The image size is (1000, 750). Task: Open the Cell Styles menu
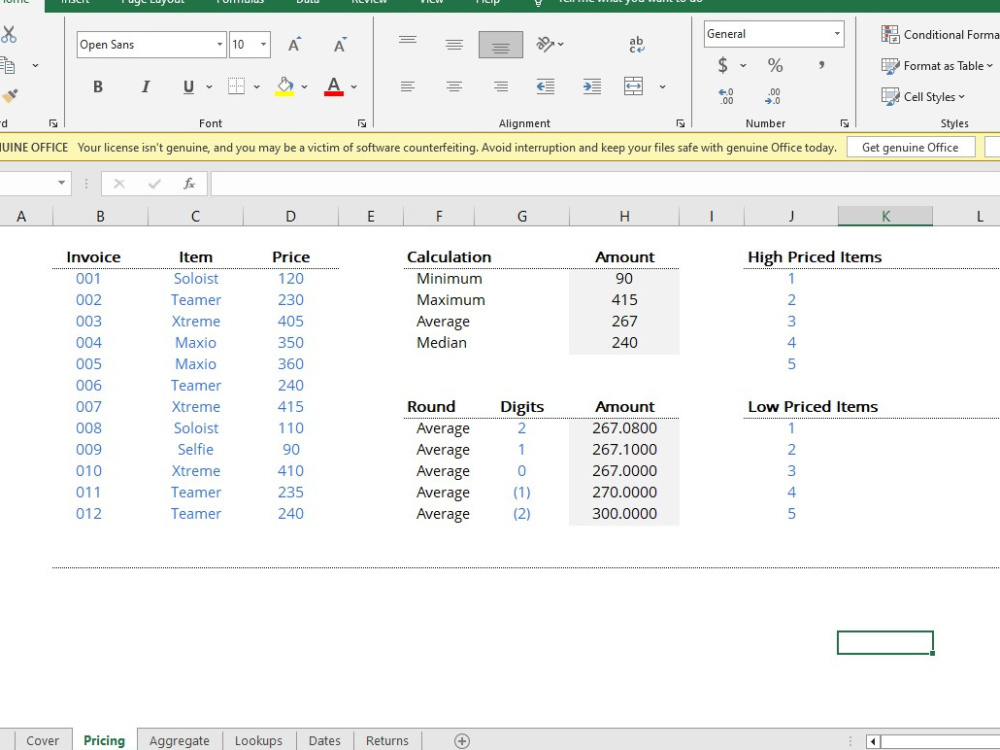point(923,97)
